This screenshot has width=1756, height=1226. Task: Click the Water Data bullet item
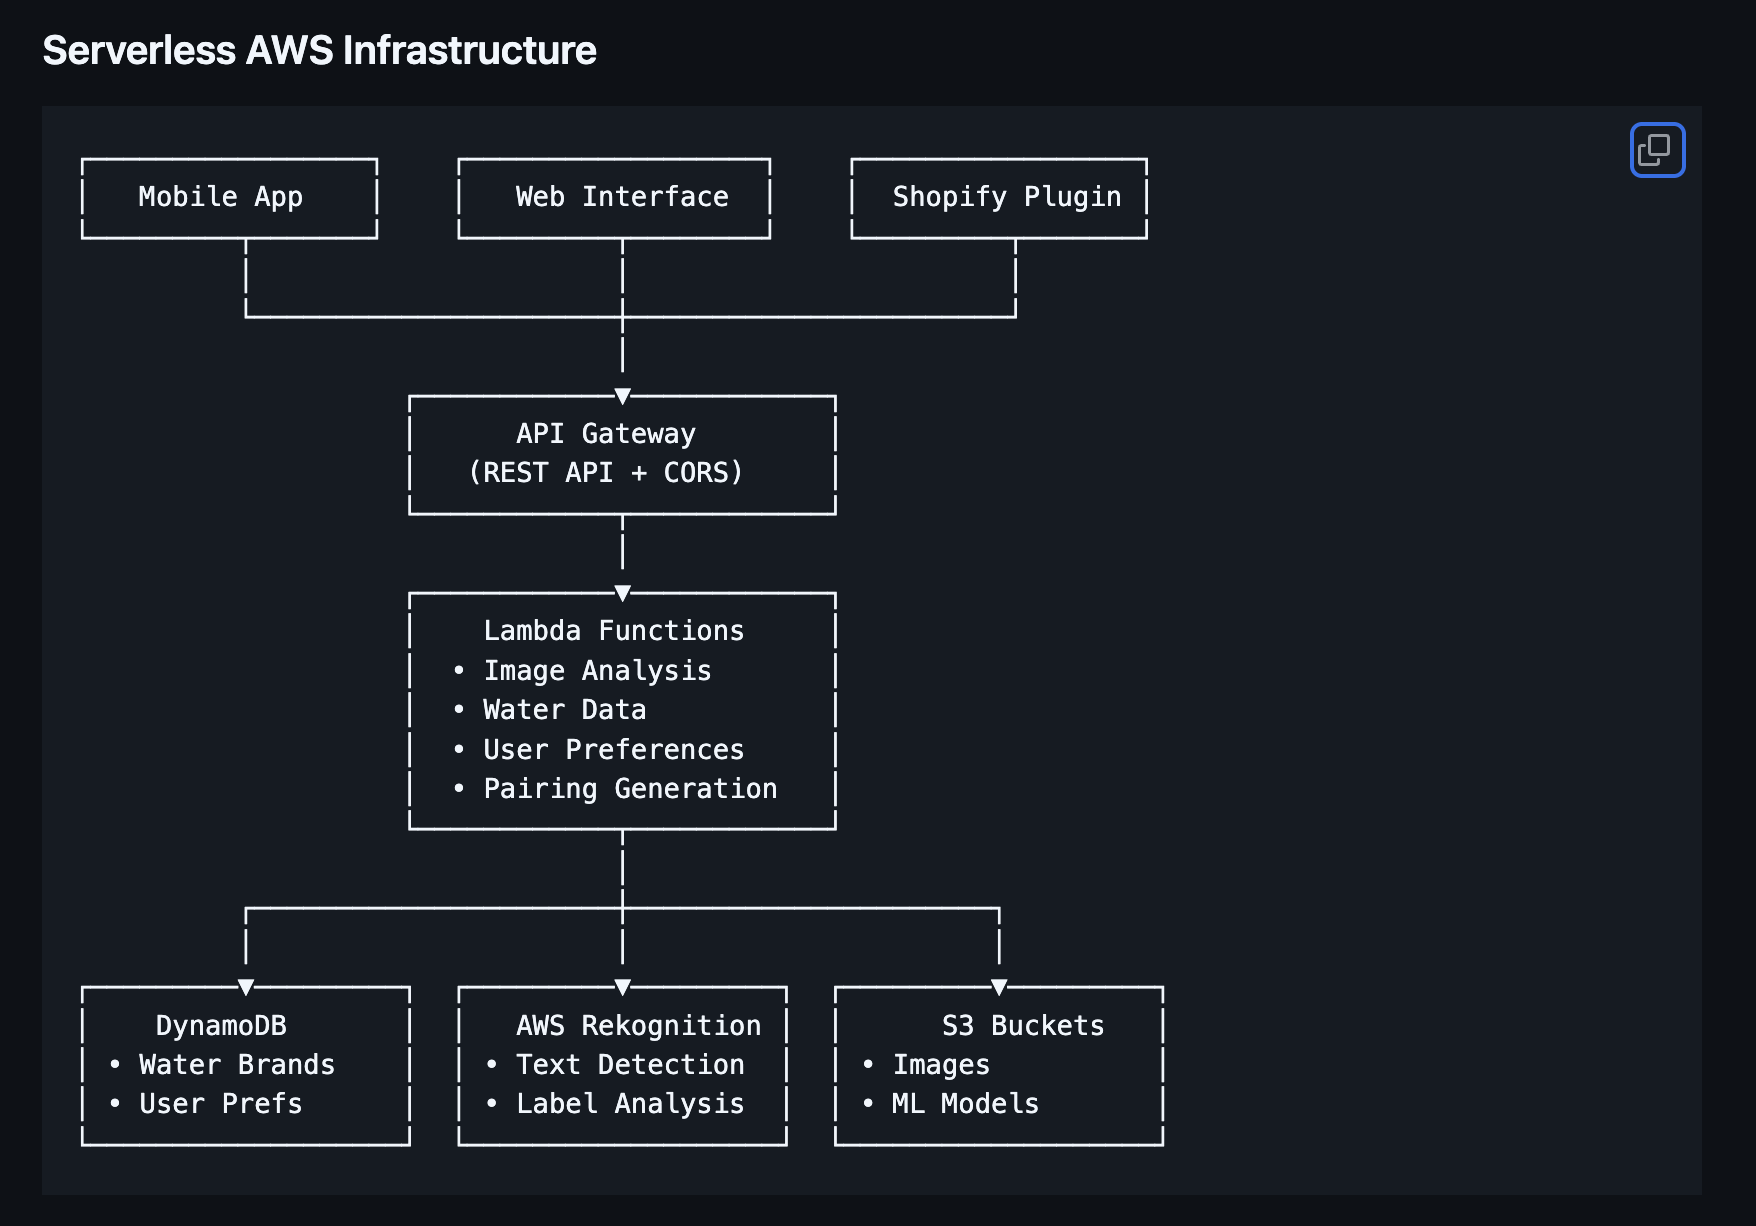(564, 710)
